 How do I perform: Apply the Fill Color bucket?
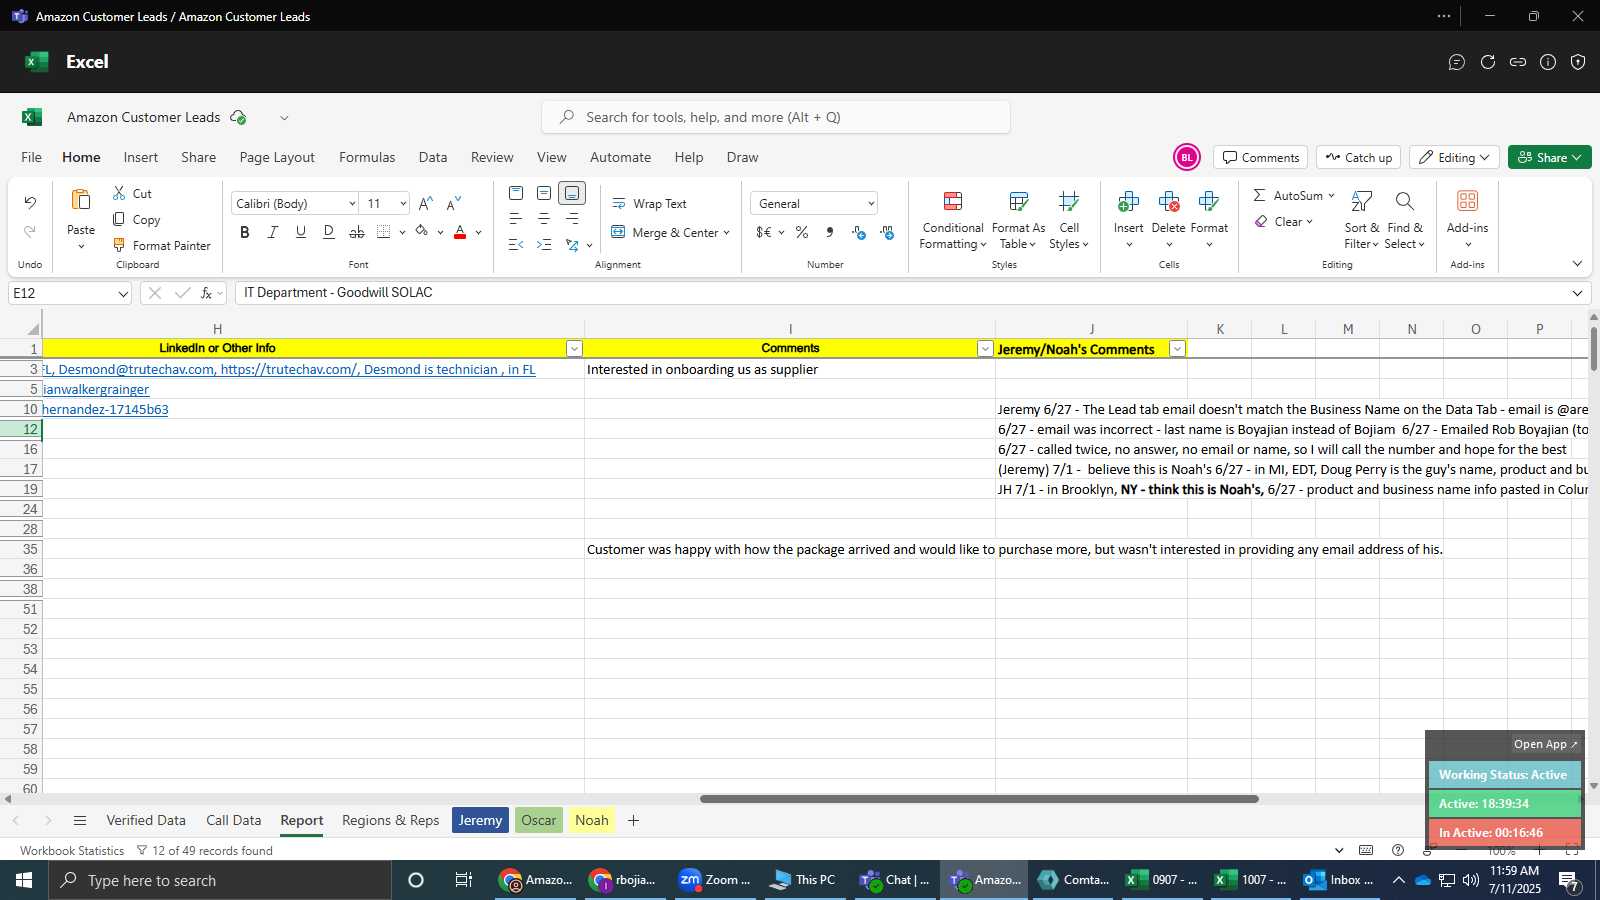[x=422, y=232]
